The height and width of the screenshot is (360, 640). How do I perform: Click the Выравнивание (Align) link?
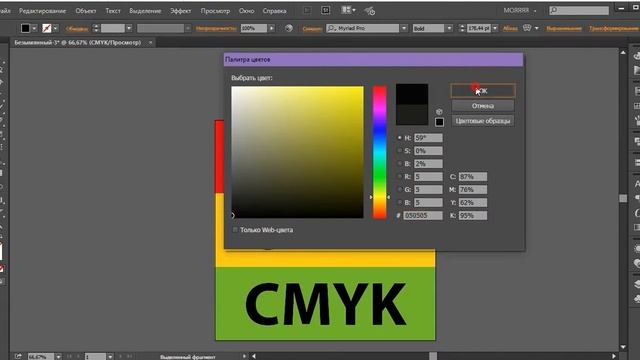[564, 29]
